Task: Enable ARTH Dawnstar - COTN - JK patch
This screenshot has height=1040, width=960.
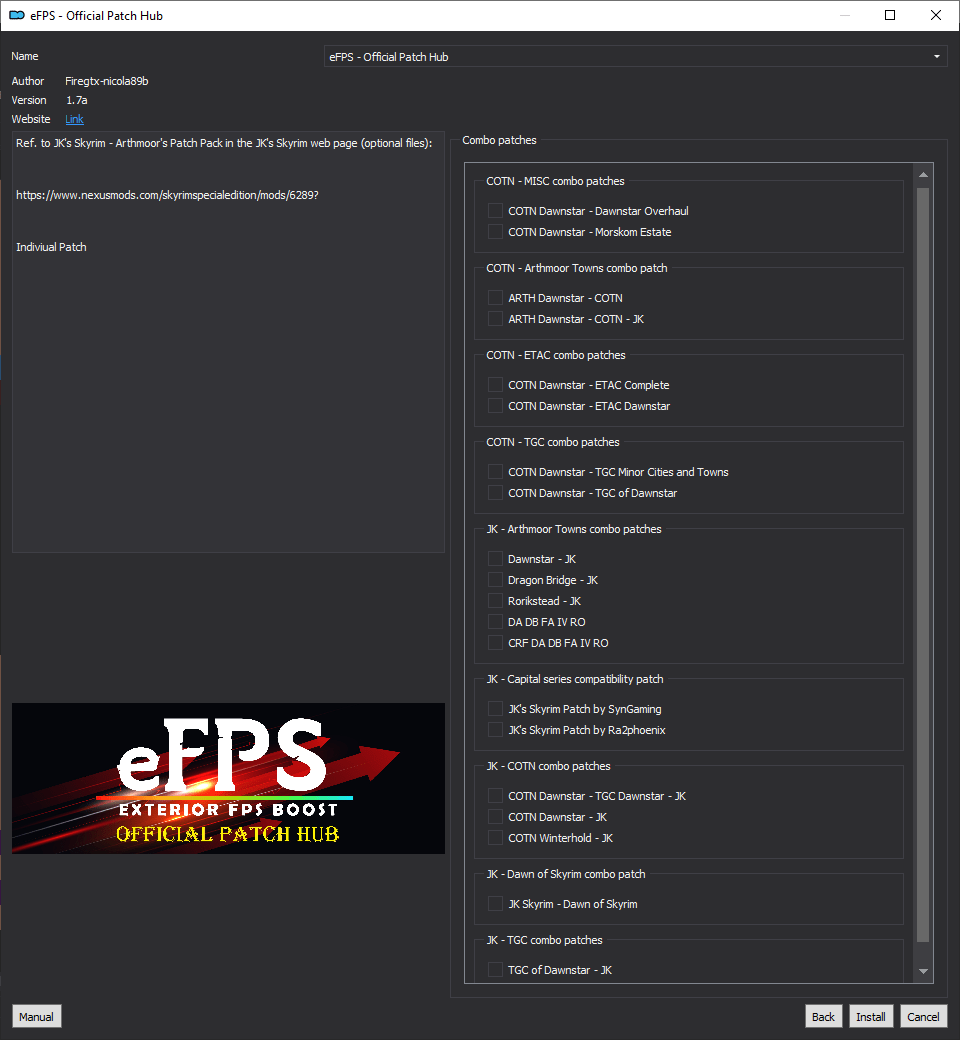Action: click(495, 319)
